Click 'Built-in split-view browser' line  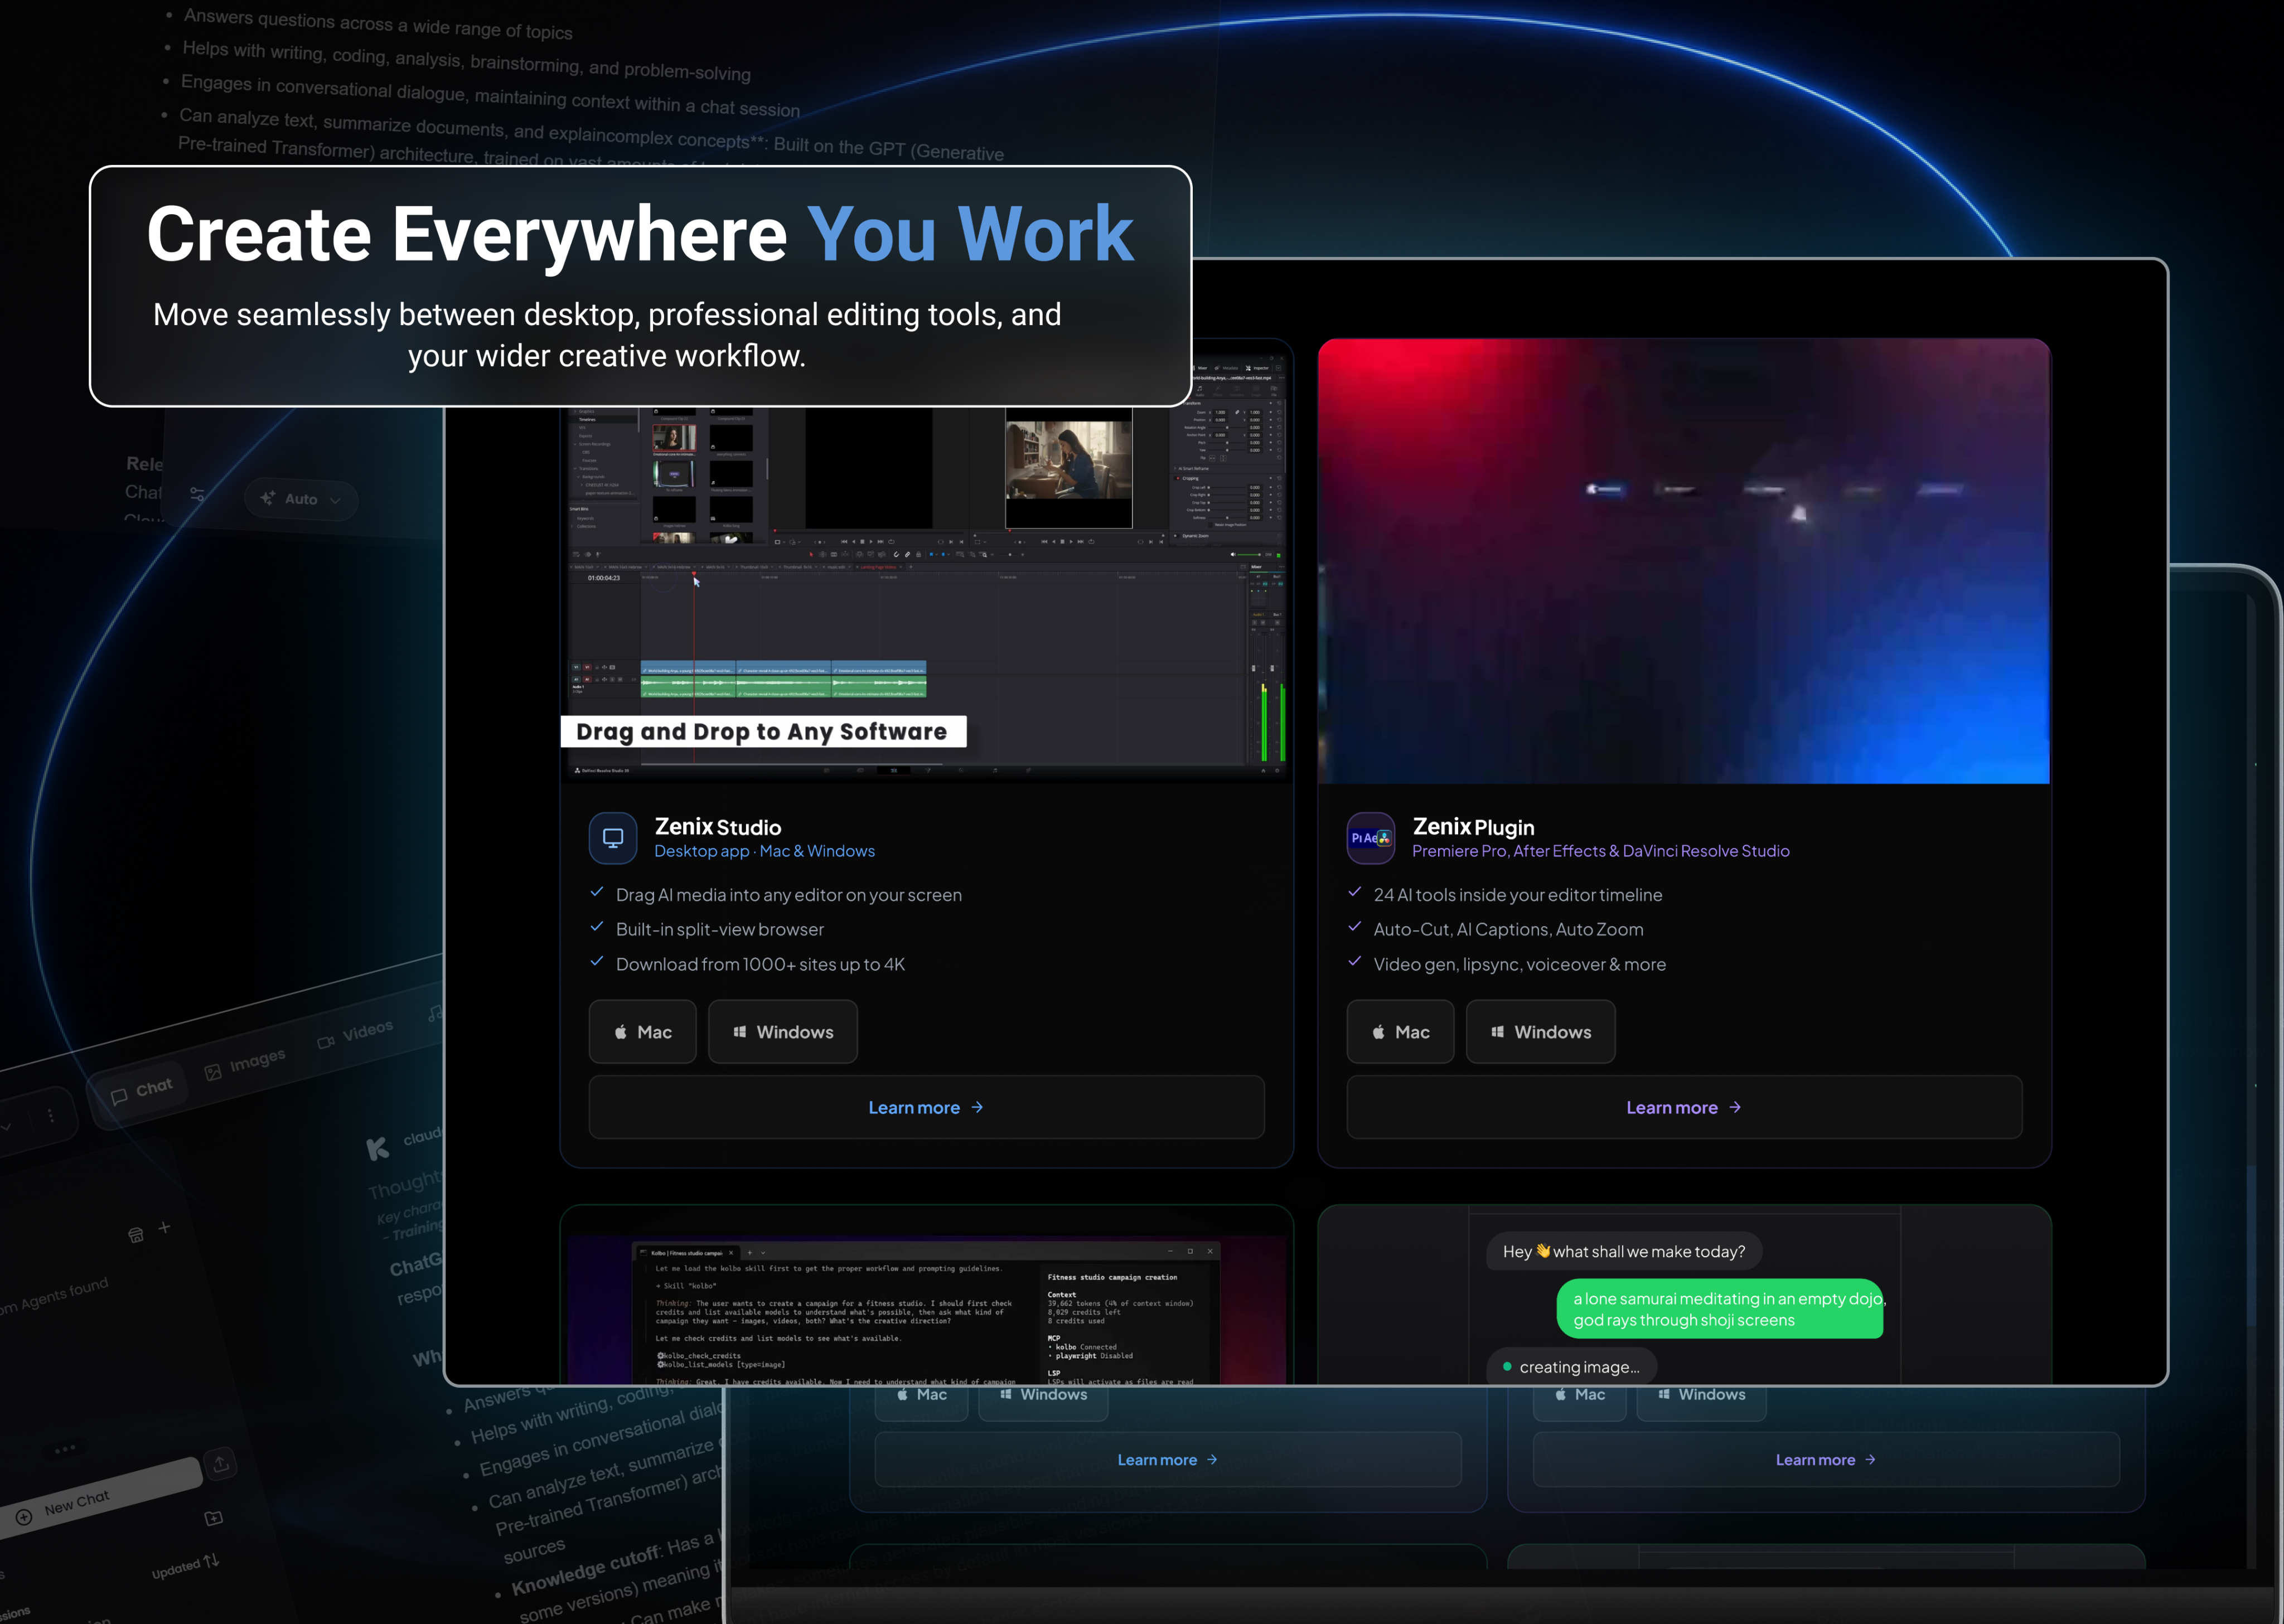coord(719,929)
